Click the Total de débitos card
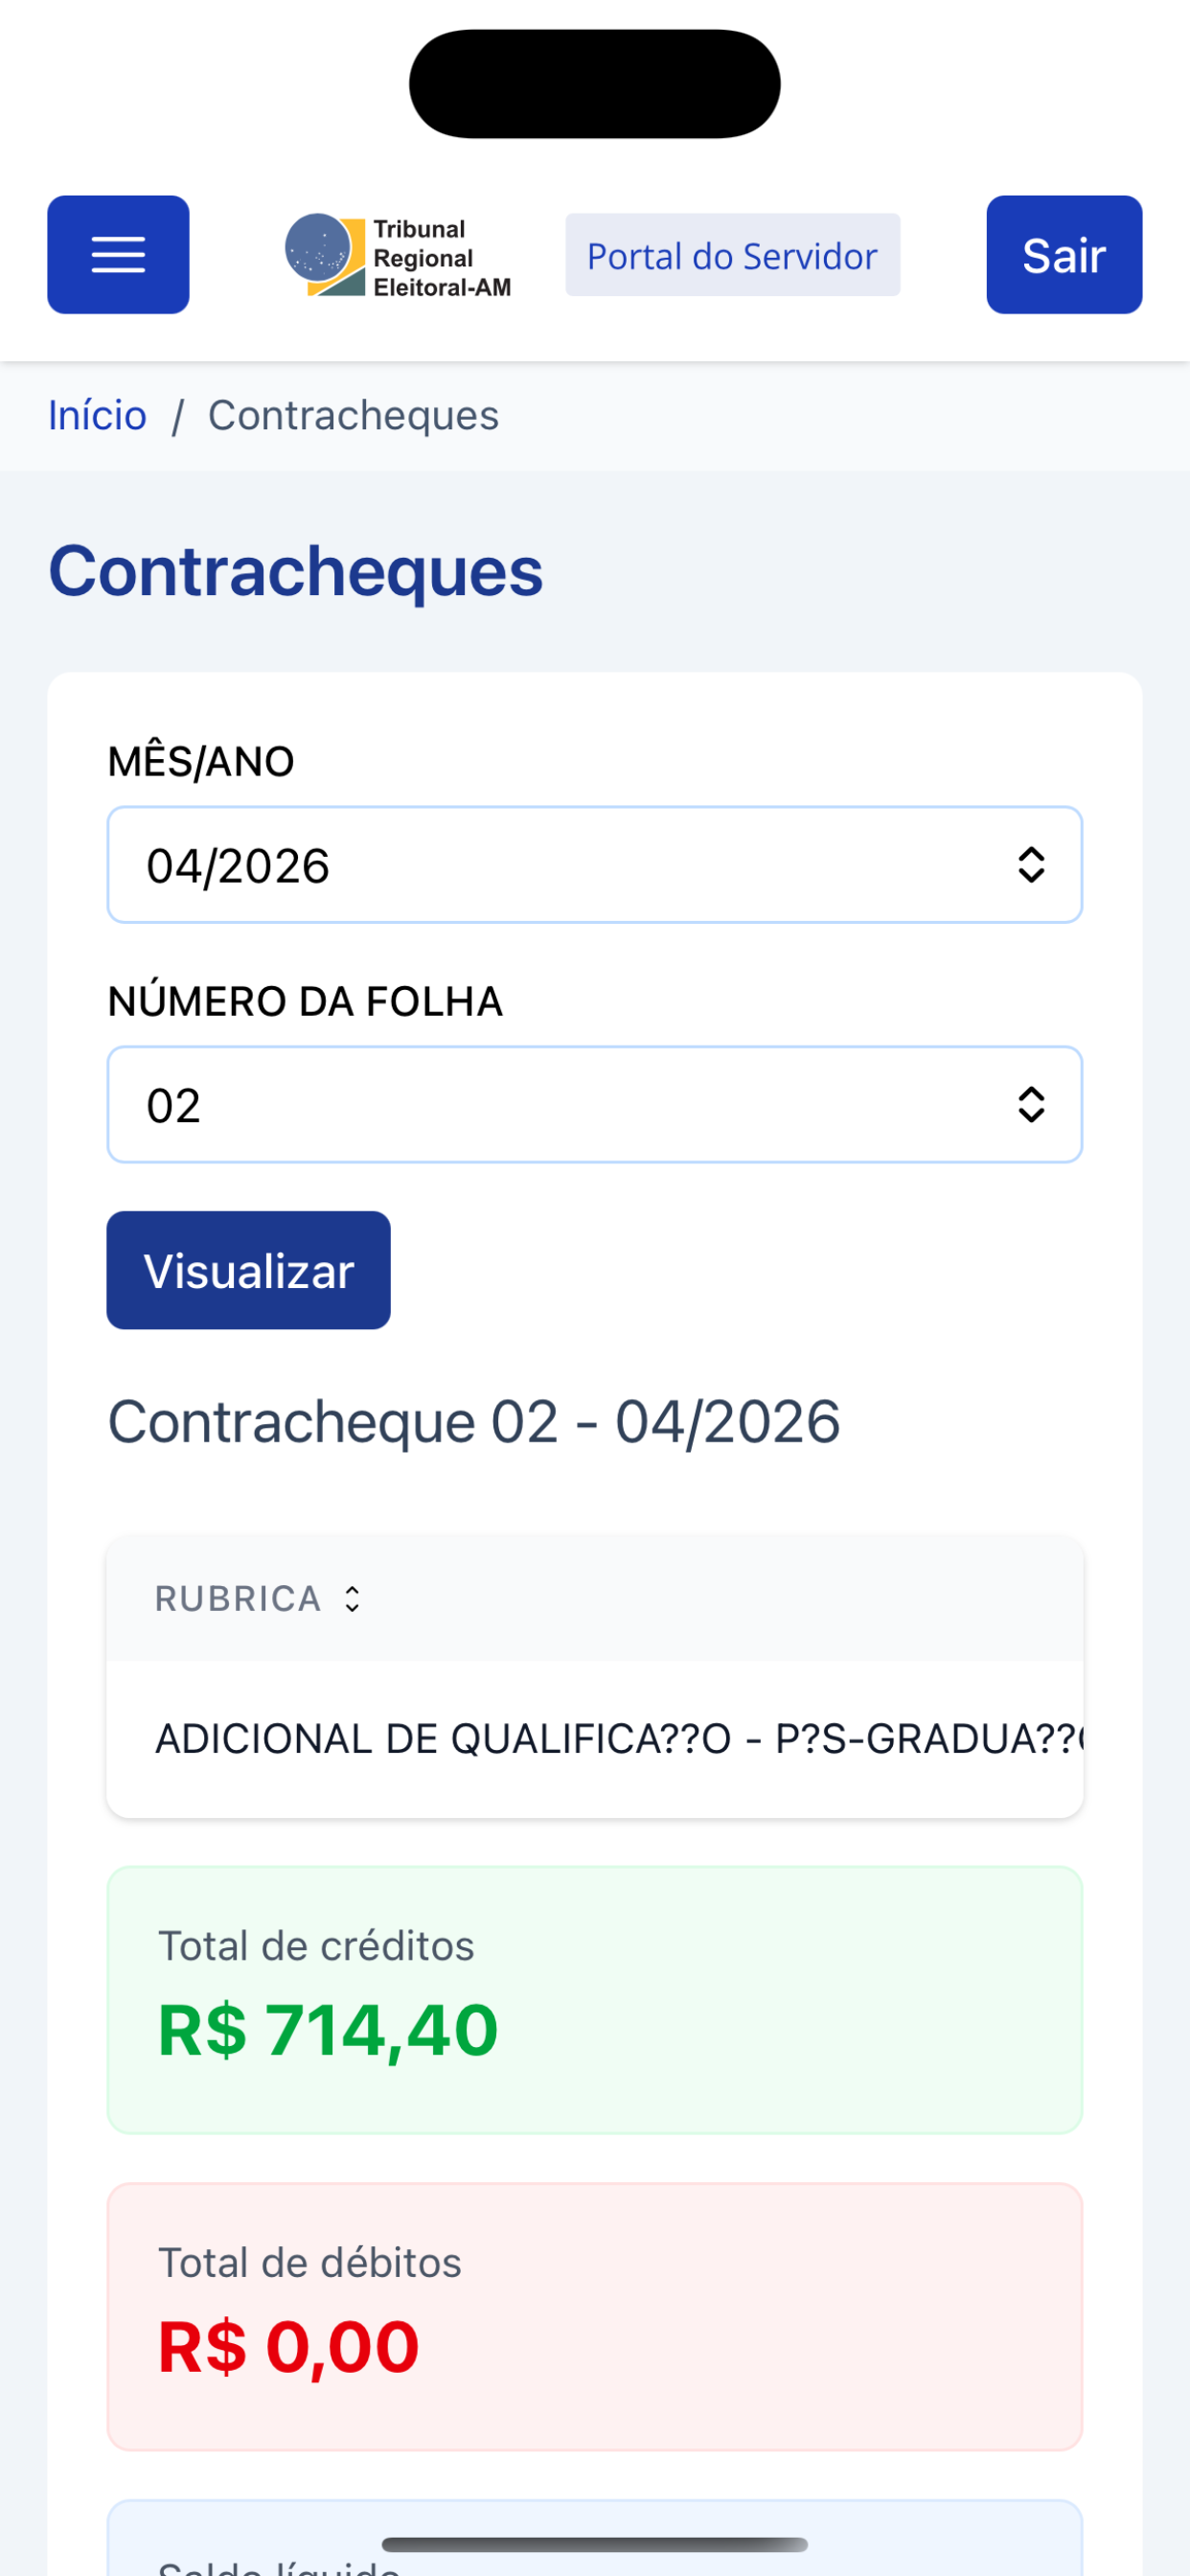 coord(594,2316)
